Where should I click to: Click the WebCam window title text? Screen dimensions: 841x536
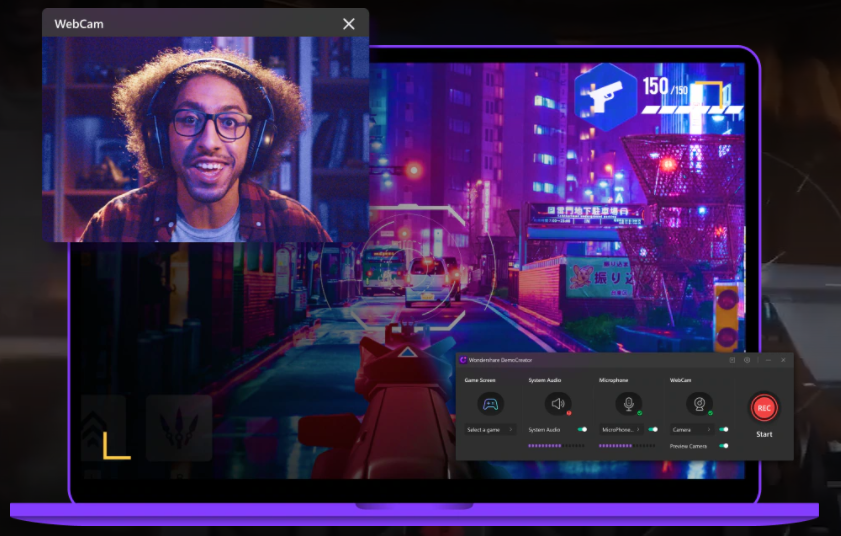(x=79, y=24)
